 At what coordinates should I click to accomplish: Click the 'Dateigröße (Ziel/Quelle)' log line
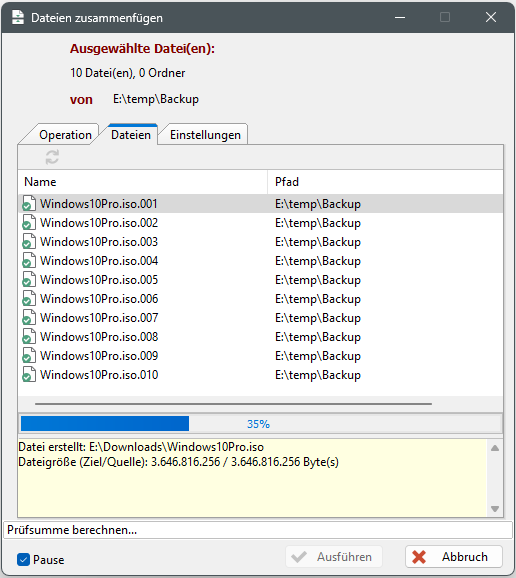coord(178,462)
